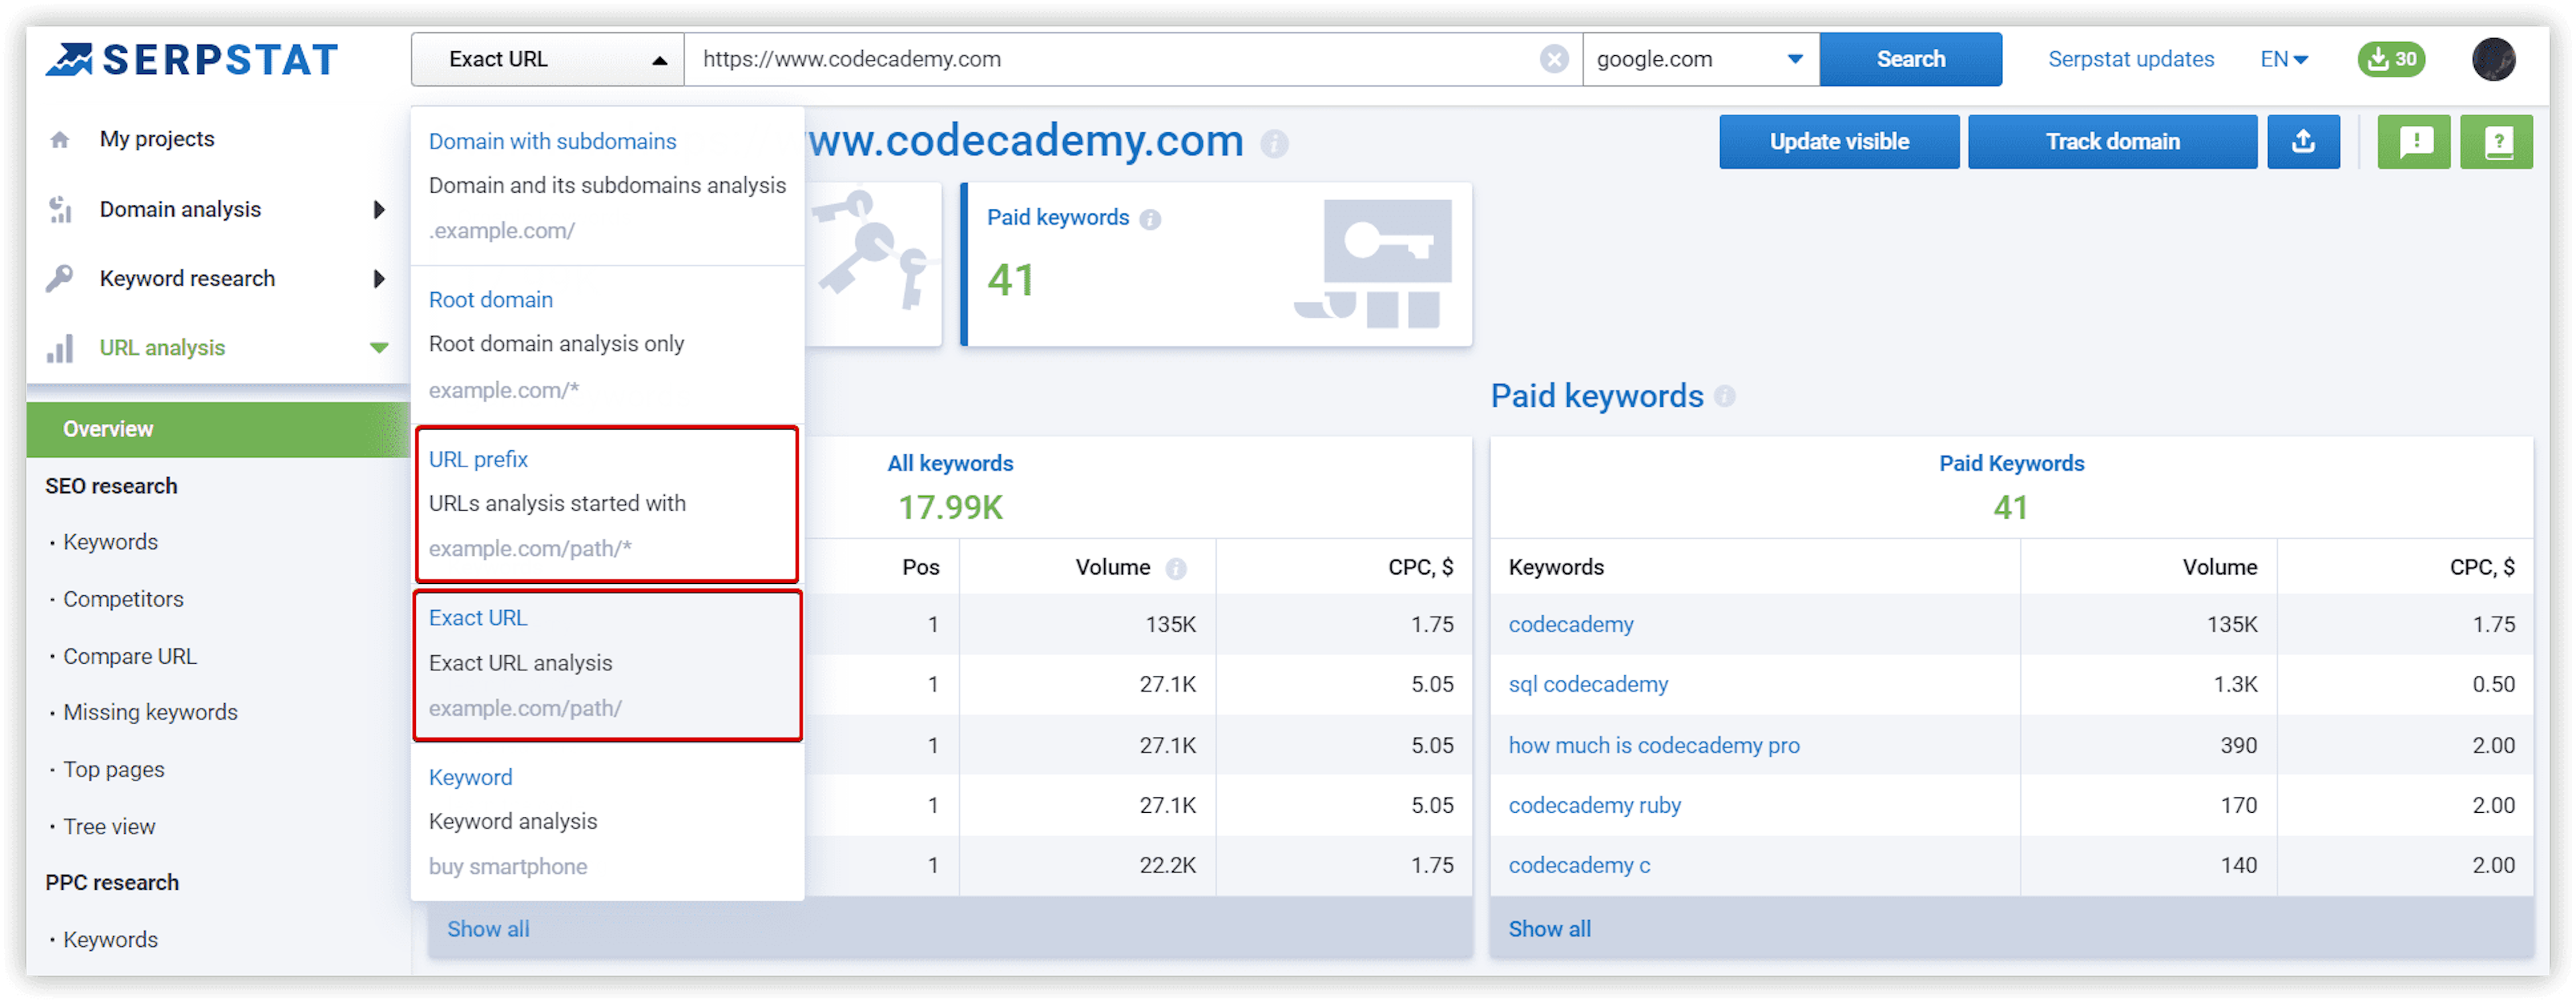Click Show all under organic keywords table
Screen dimensions: 2576x1002
(488, 930)
